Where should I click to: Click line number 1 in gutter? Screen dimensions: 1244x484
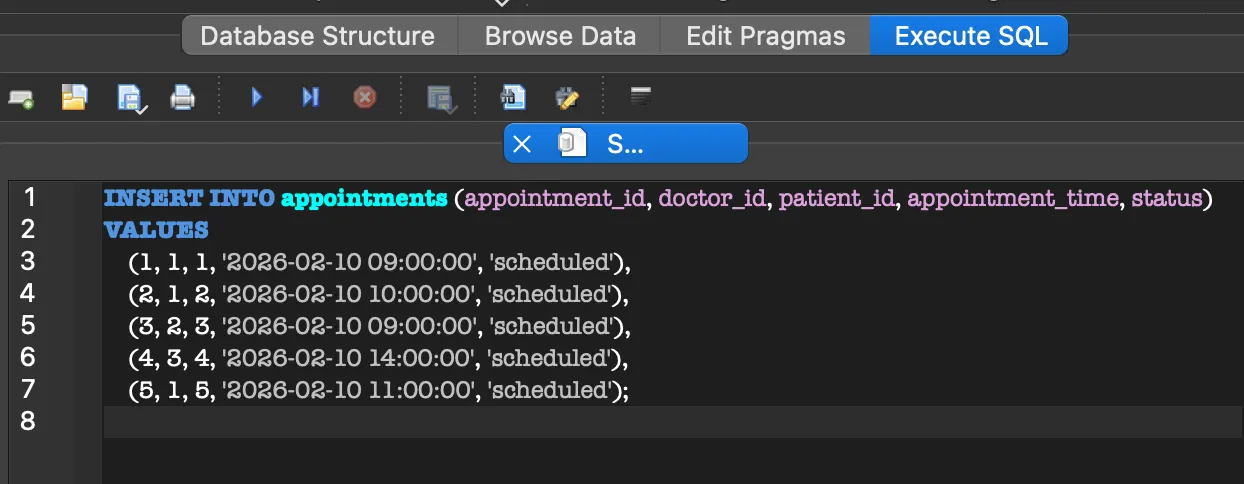28,197
